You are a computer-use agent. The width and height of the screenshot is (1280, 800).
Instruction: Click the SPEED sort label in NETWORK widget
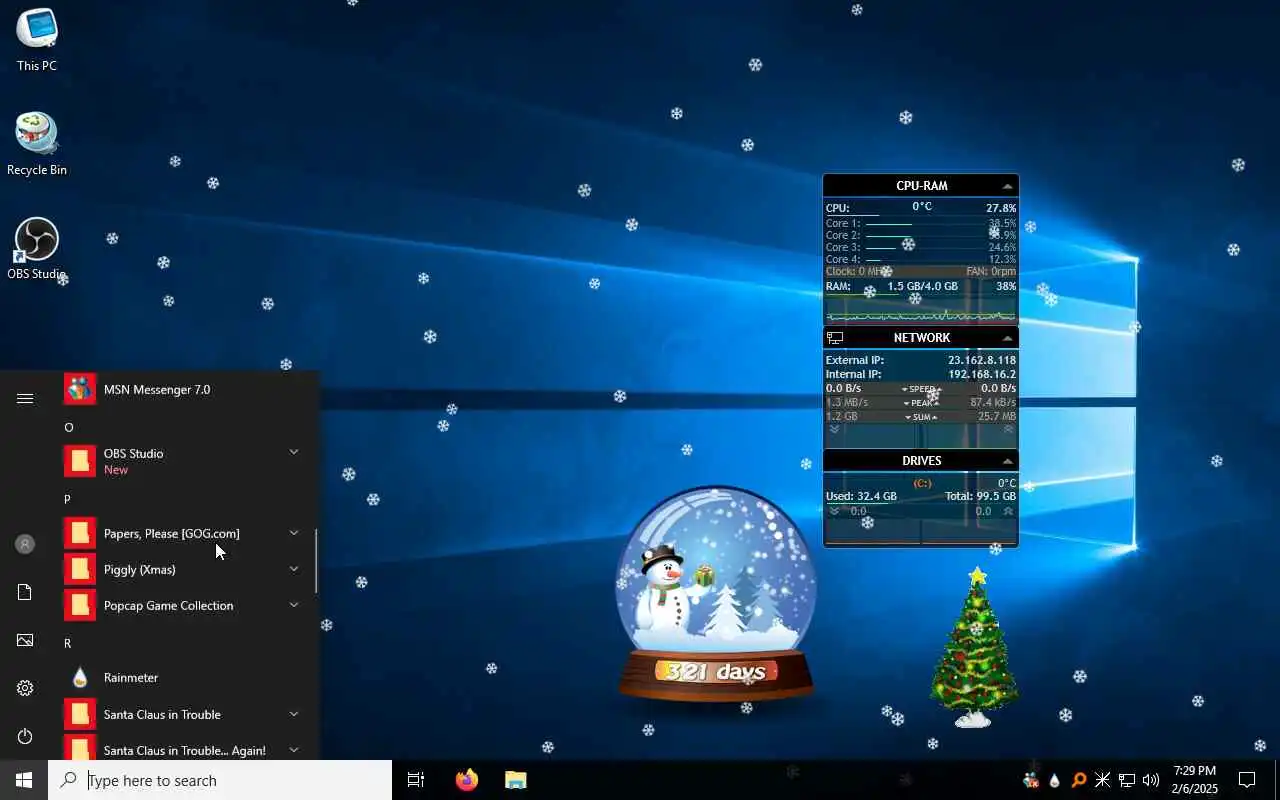pyautogui.click(x=921, y=389)
